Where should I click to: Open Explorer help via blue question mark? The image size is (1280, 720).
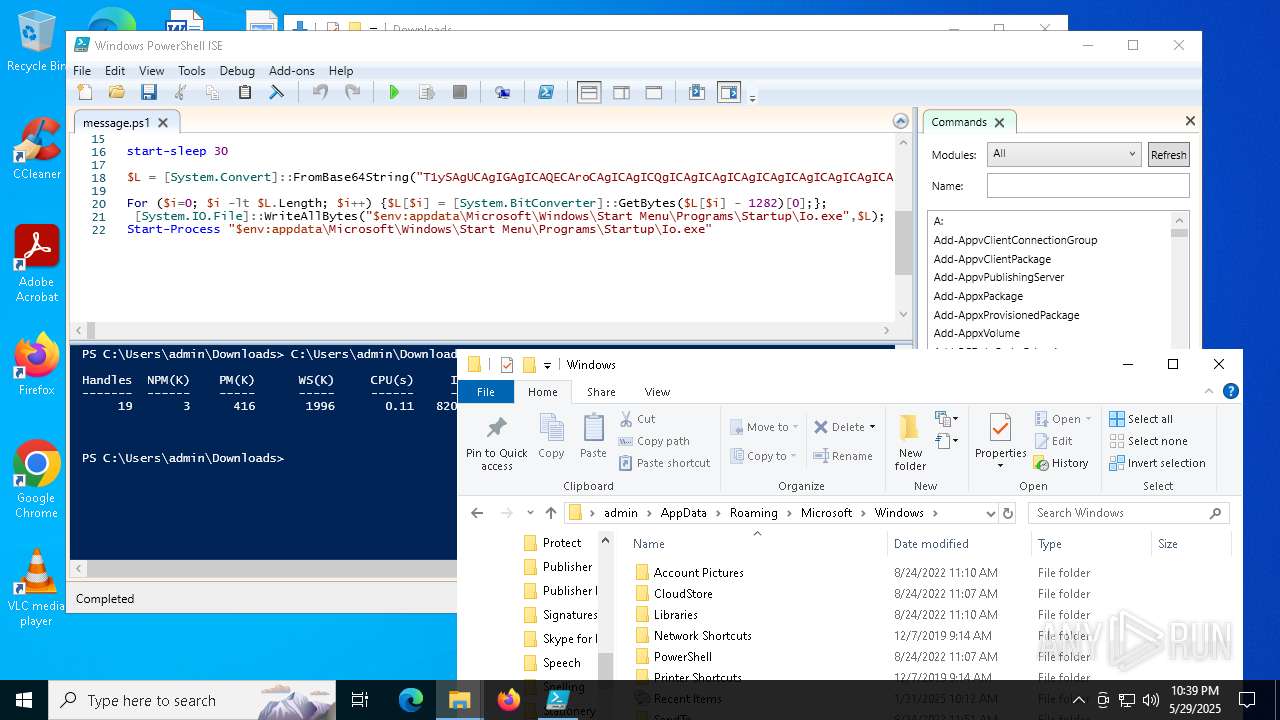click(x=1231, y=391)
